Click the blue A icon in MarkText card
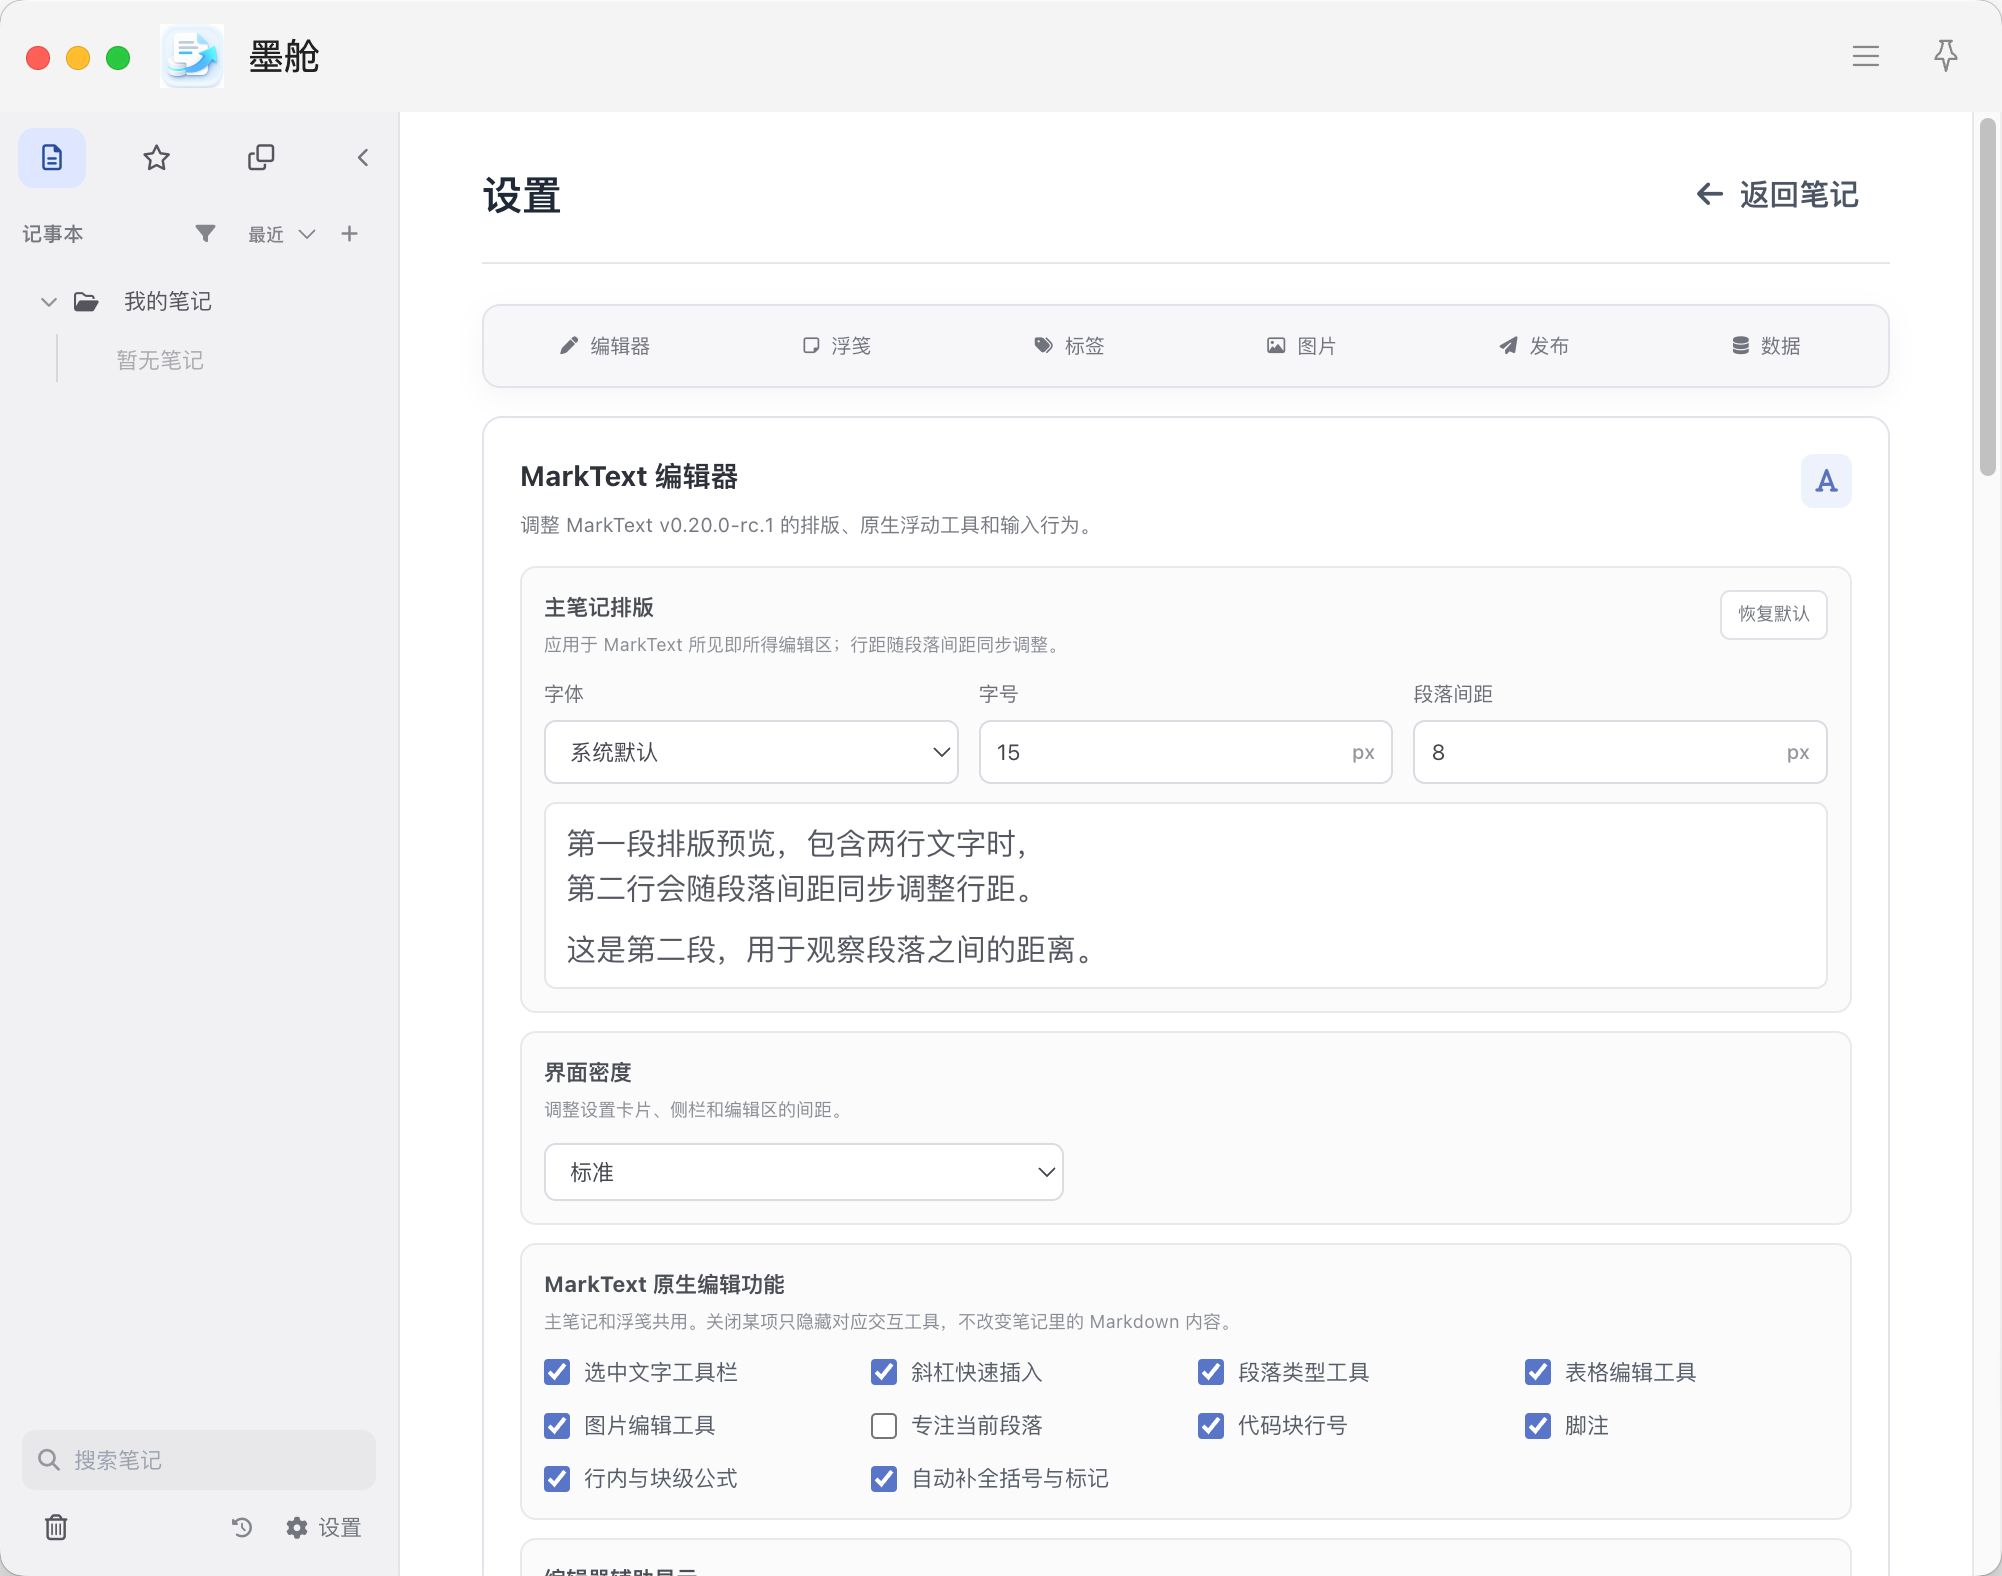Viewport: 2002px width, 1576px height. coord(1826,481)
